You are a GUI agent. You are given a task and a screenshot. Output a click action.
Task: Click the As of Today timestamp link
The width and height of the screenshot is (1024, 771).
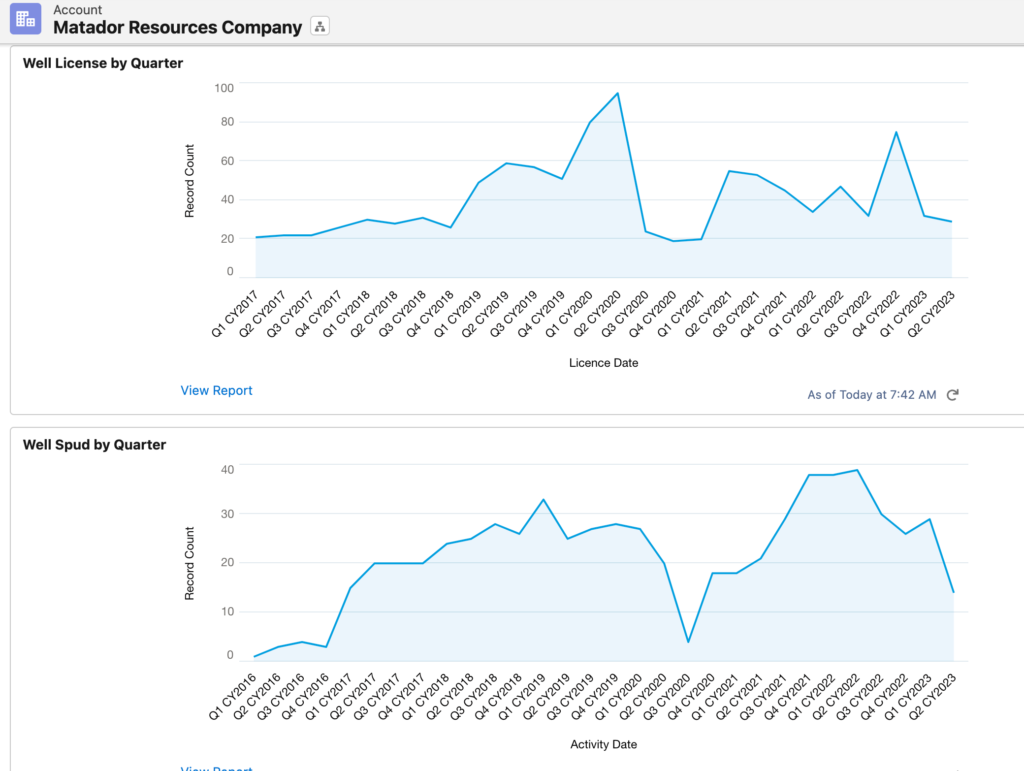[x=869, y=395]
